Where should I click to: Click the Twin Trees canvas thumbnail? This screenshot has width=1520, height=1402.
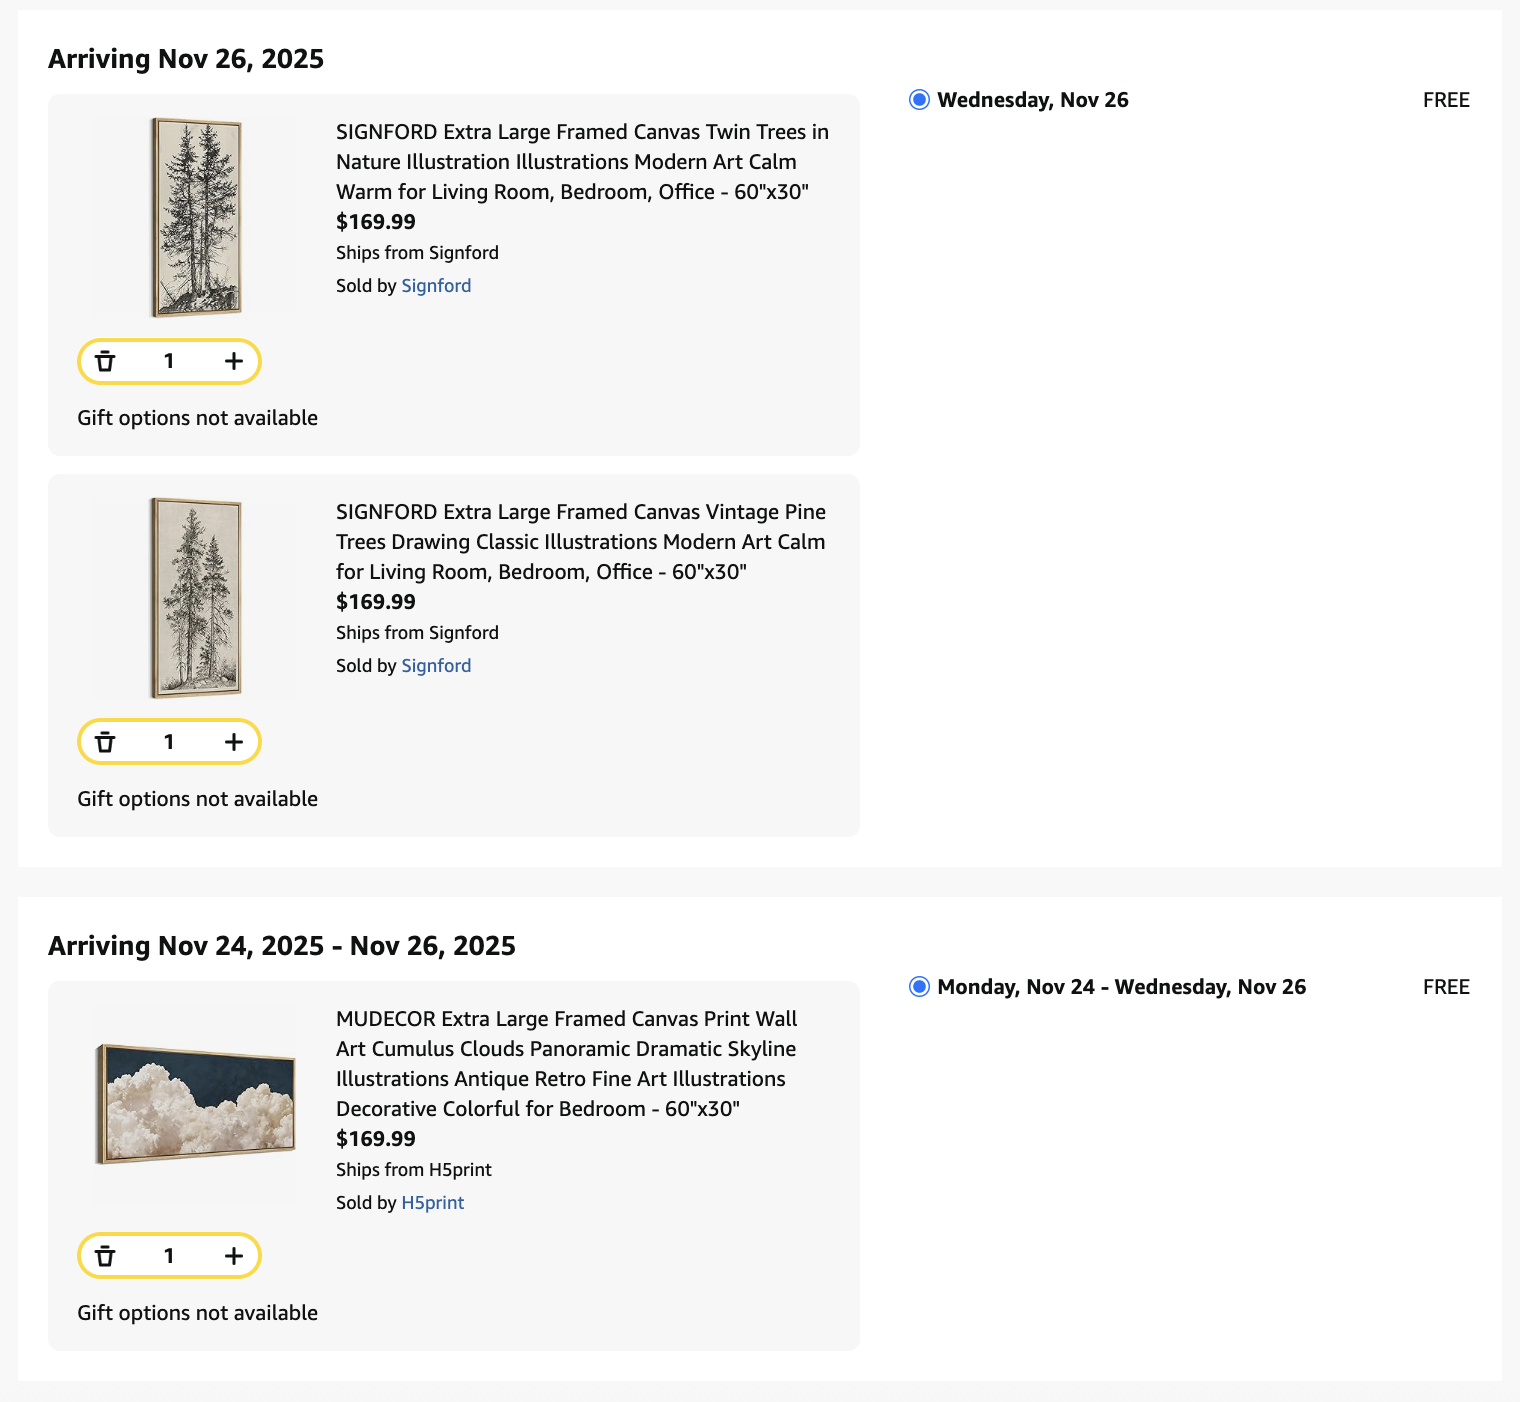pos(196,217)
